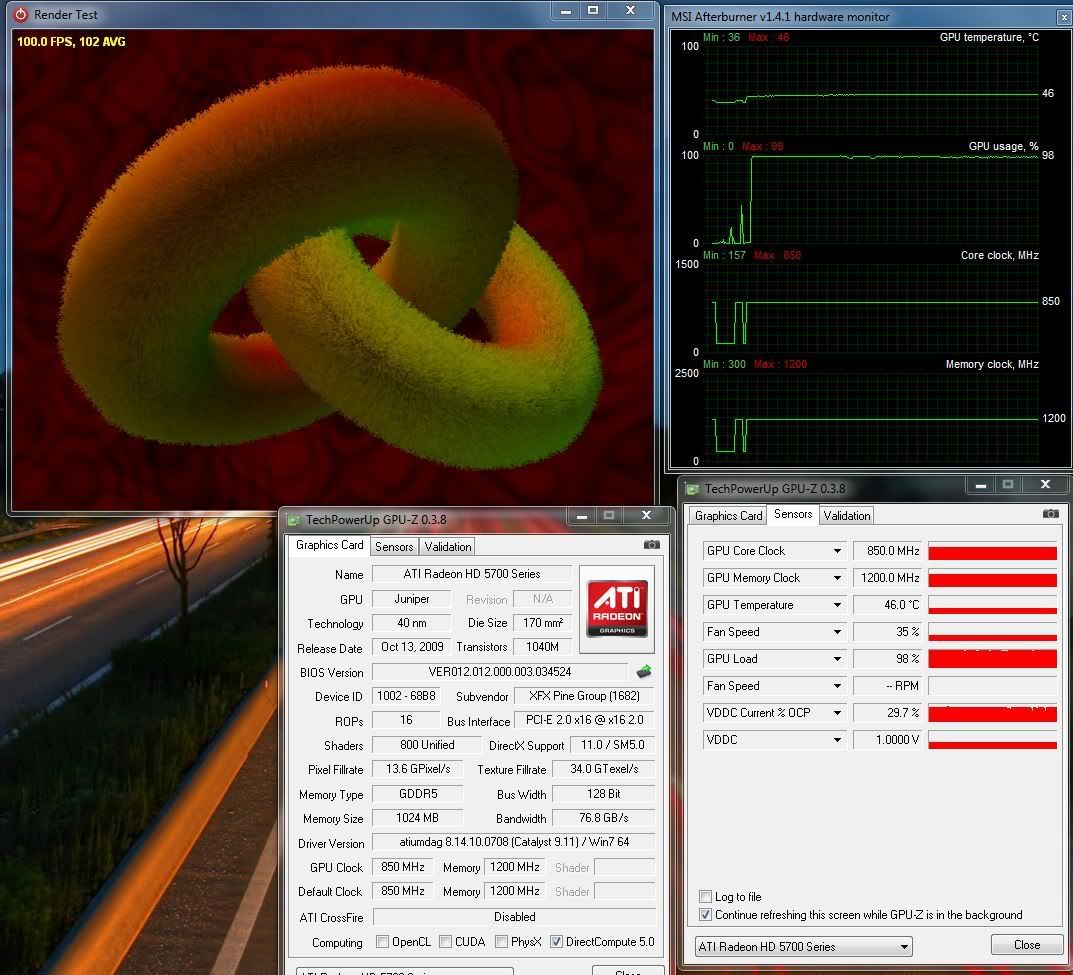Screen dimensions: 1073x975
Task: Select Graphics Card tab in left GPU-Z window
Action: point(329,545)
